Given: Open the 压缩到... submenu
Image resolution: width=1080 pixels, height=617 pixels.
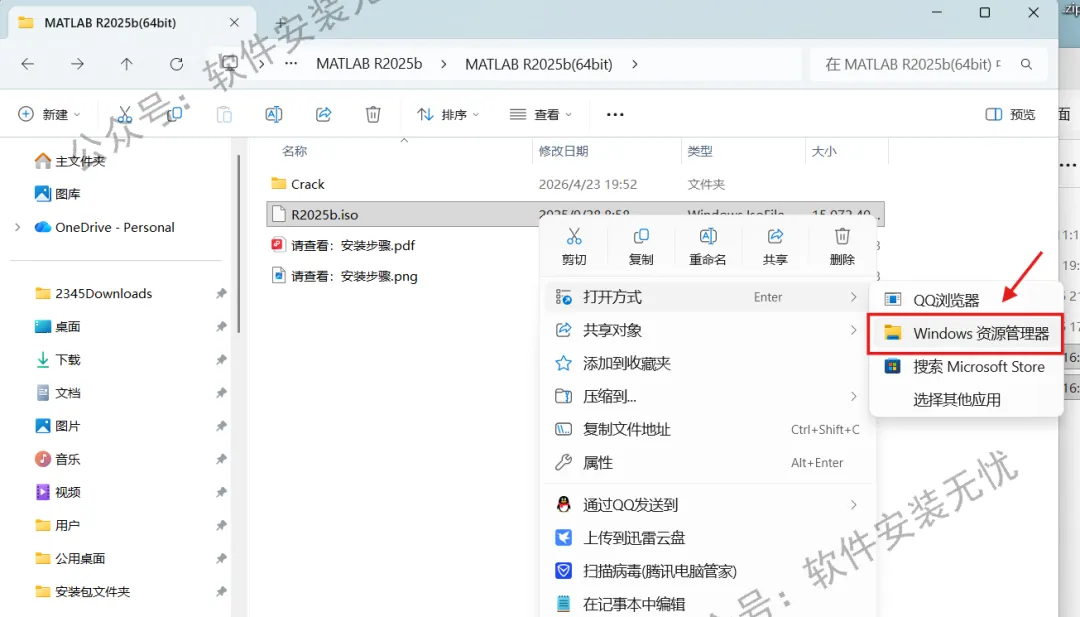Looking at the screenshot, I should pos(707,396).
